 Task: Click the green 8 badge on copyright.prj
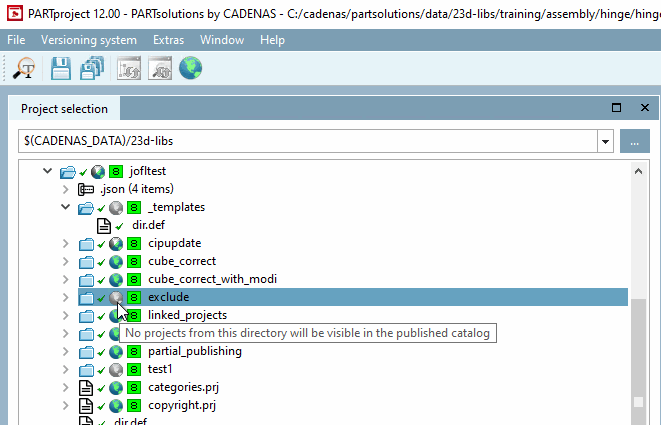[x=134, y=406]
